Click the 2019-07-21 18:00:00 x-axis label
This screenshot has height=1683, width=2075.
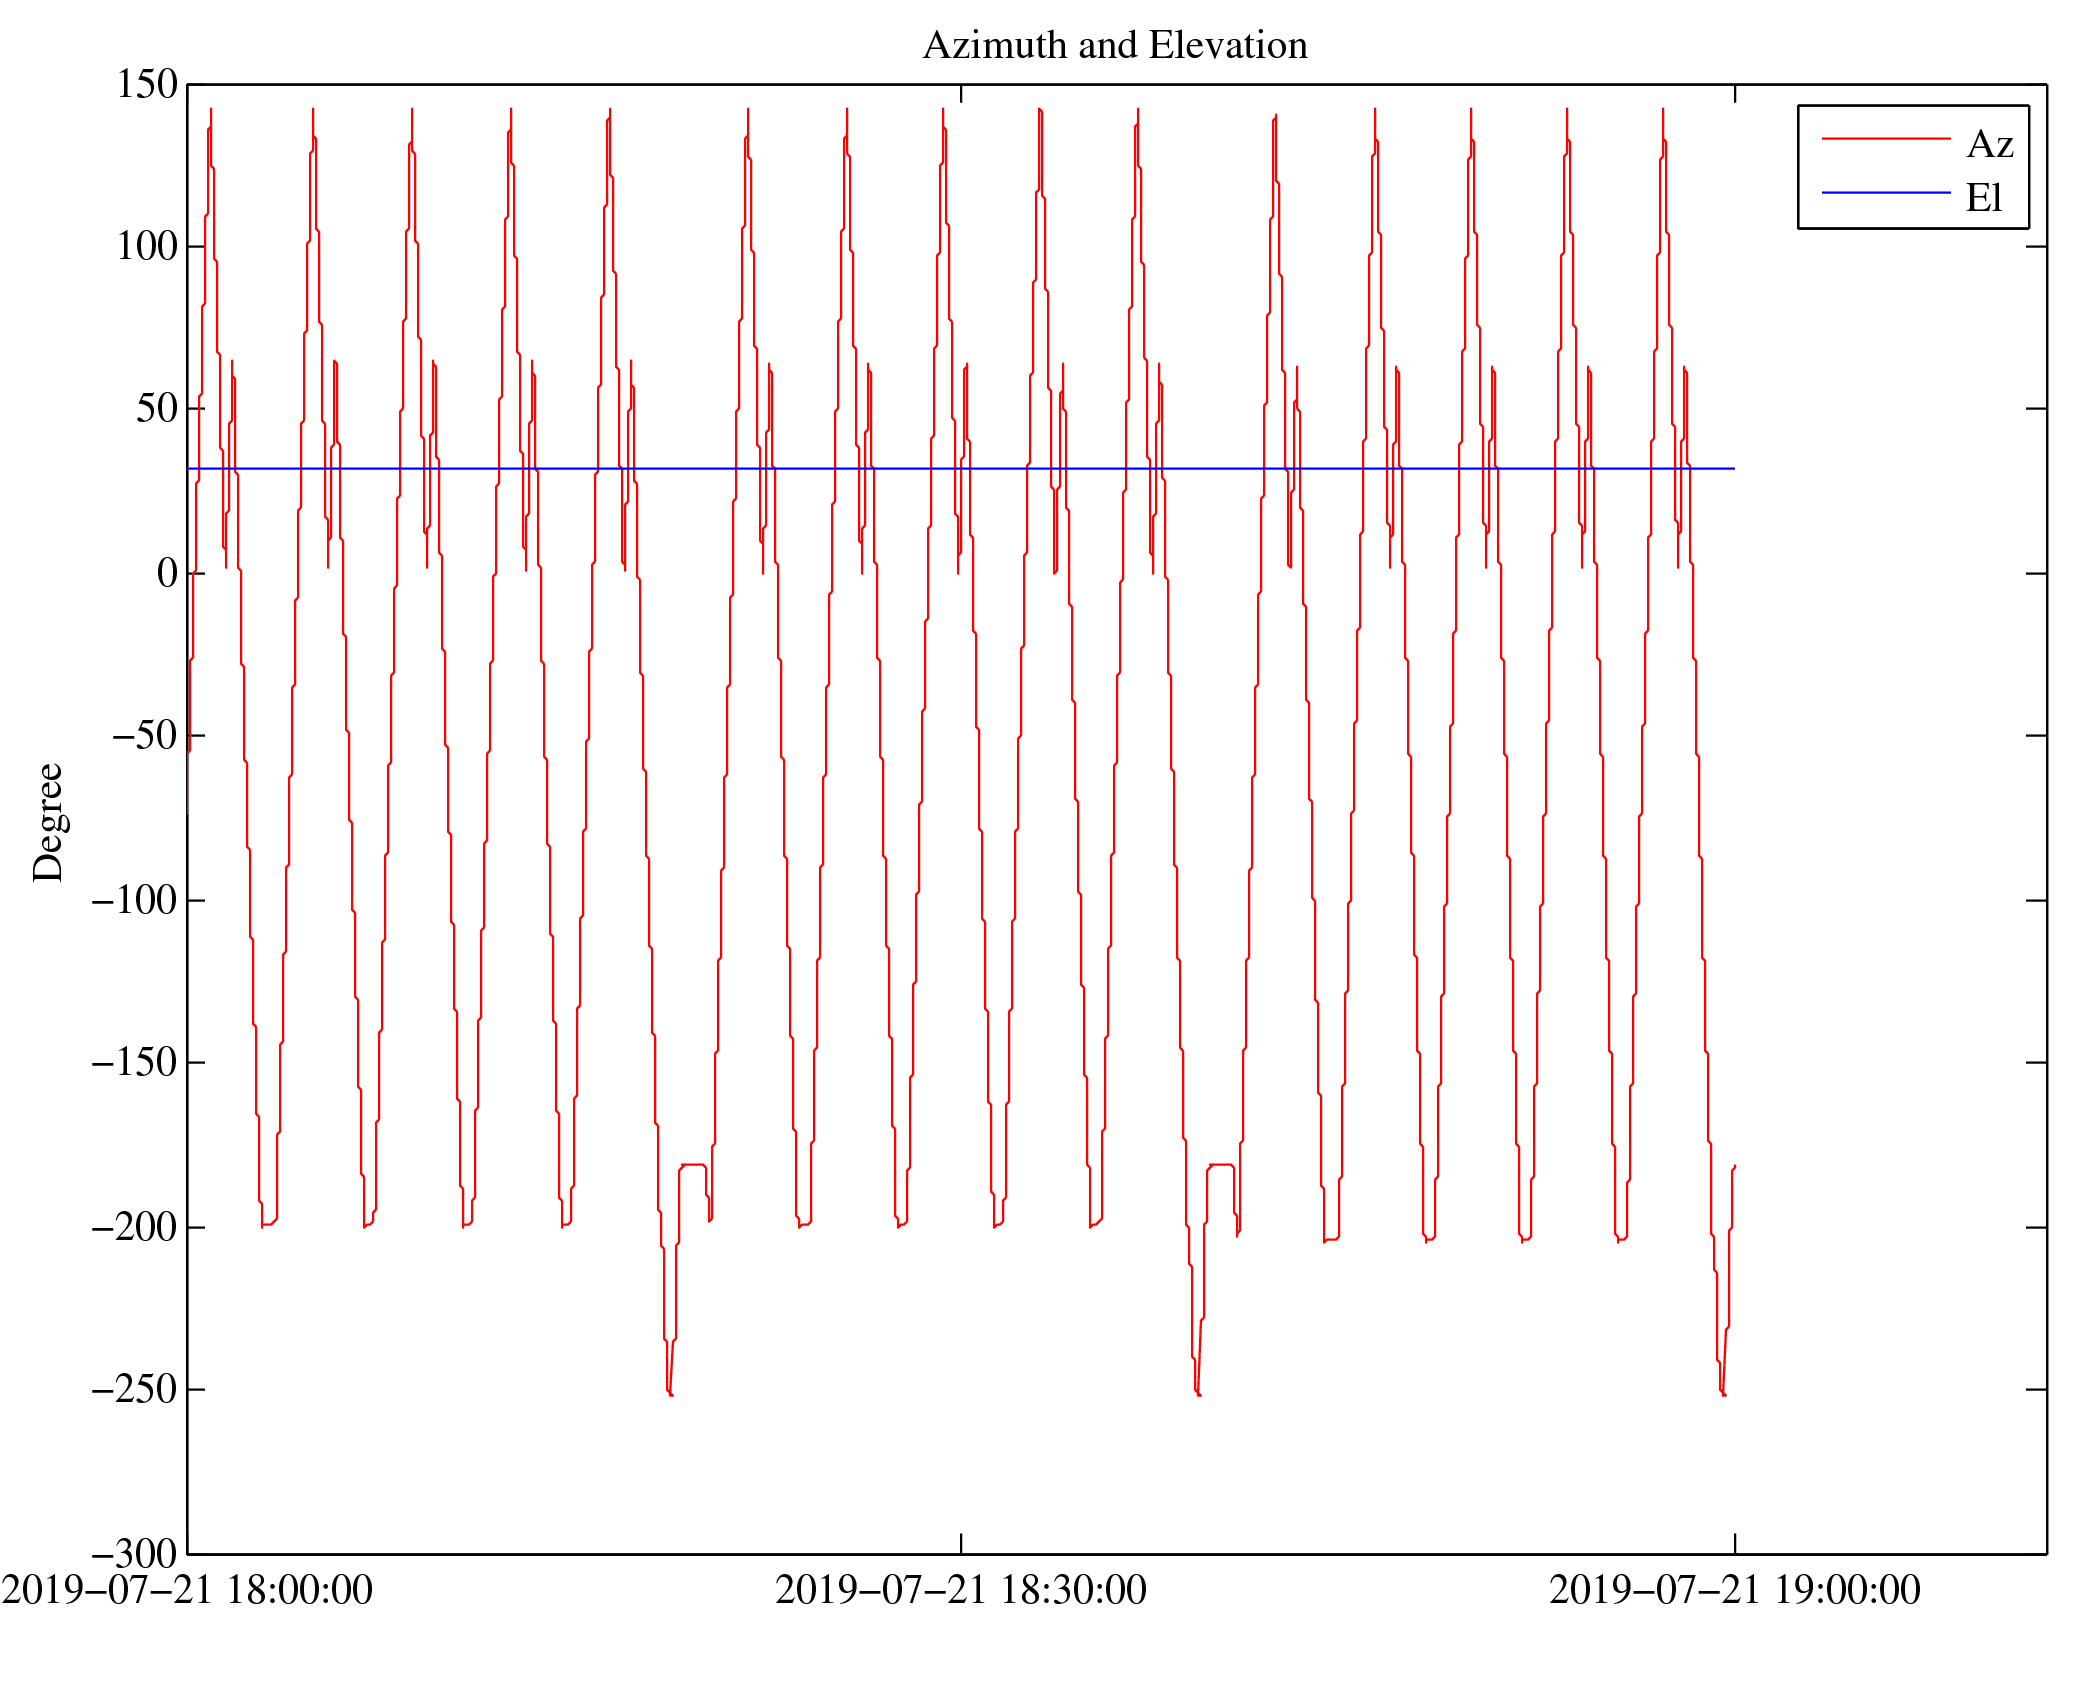click(187, 1591)
